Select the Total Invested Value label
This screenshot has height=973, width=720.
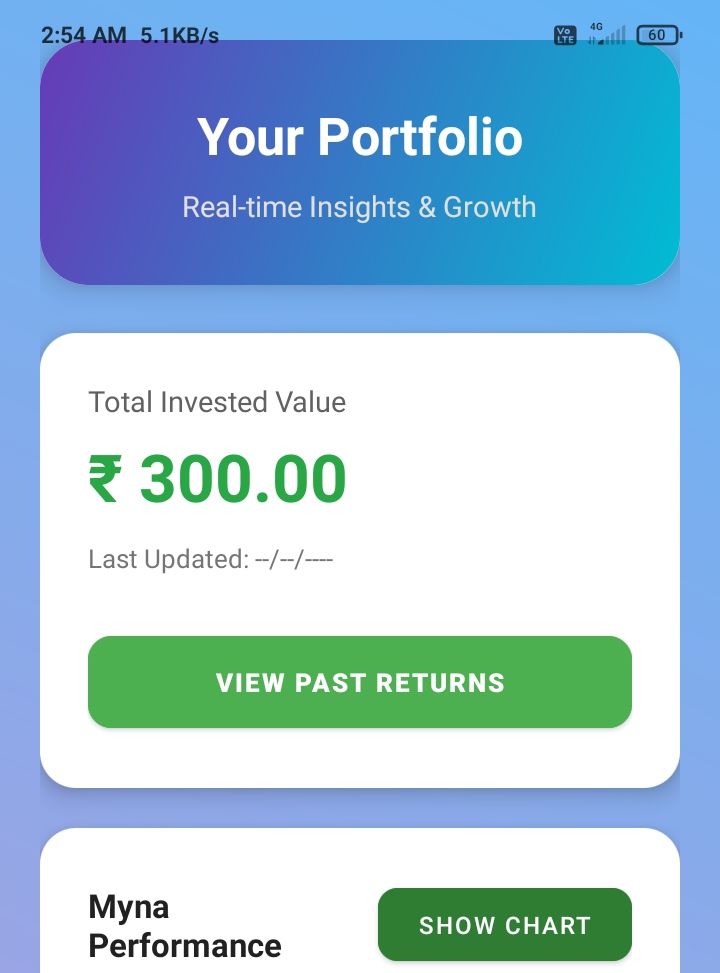click(x=217, y=402)
